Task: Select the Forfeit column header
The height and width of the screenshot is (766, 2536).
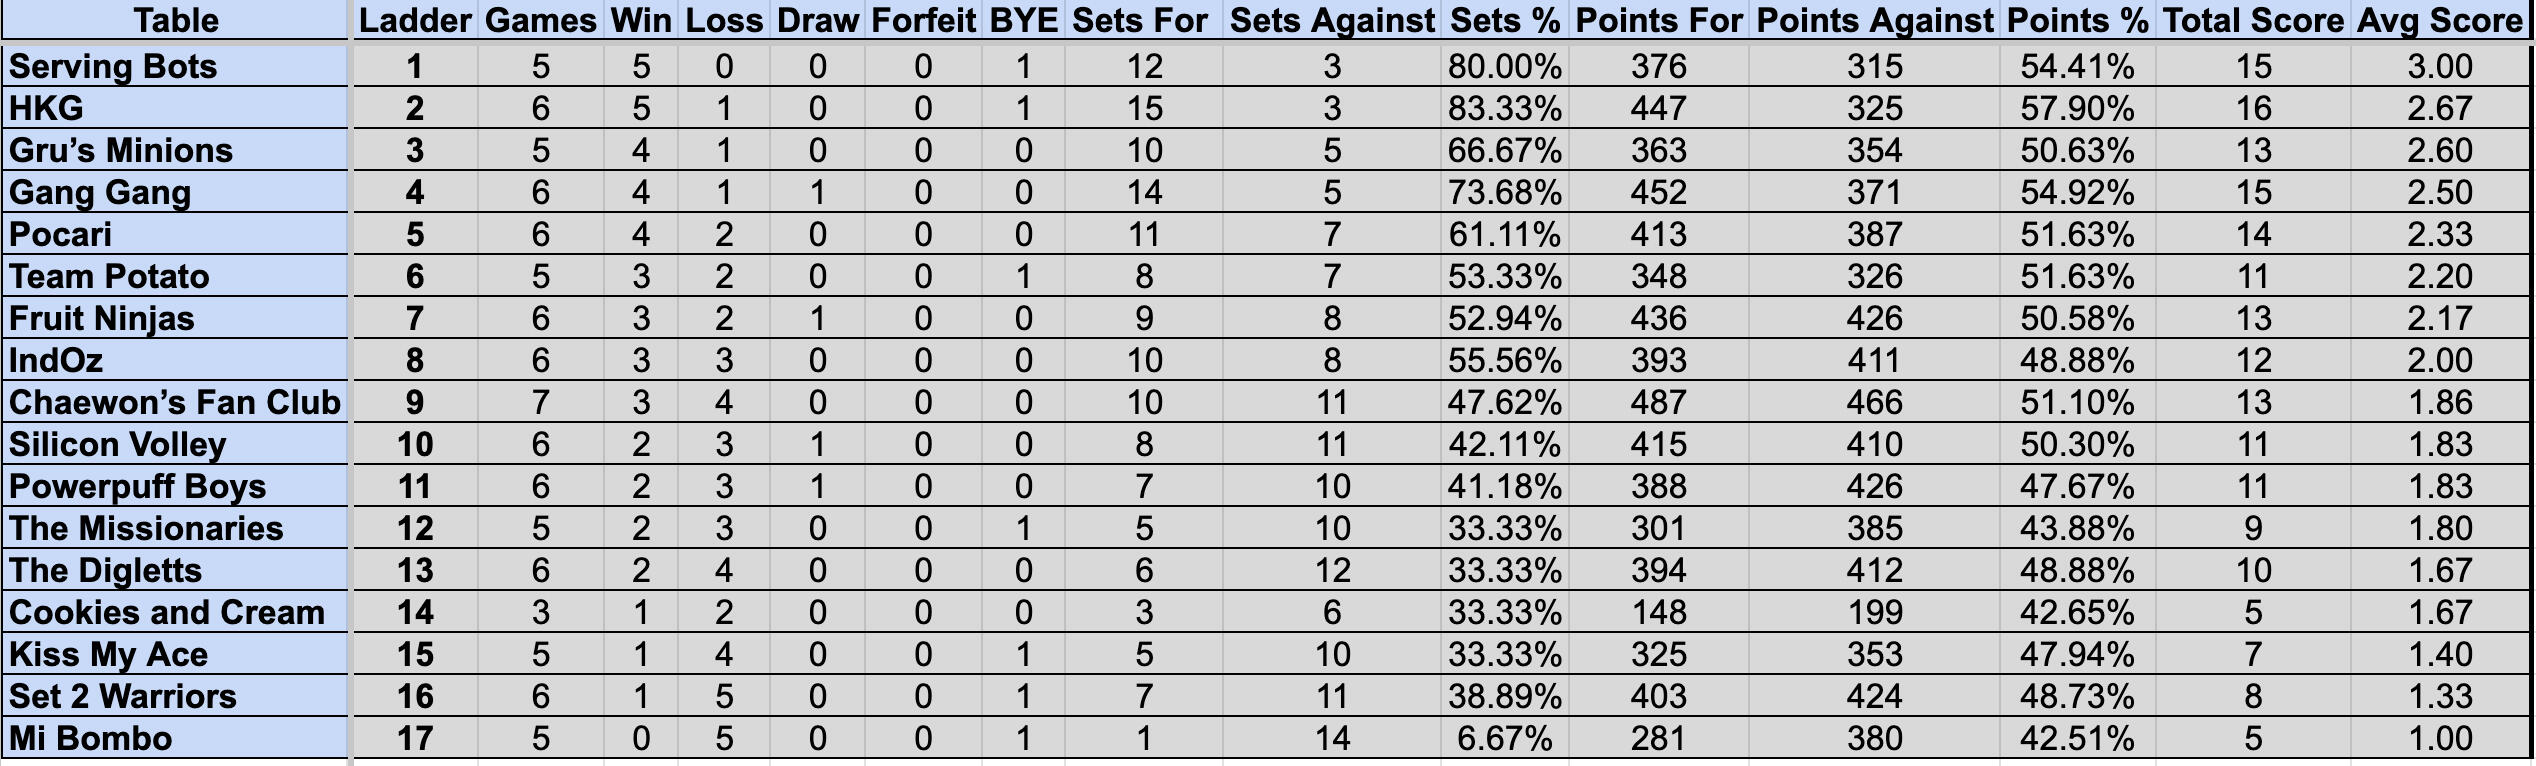Action: [923, 20]
